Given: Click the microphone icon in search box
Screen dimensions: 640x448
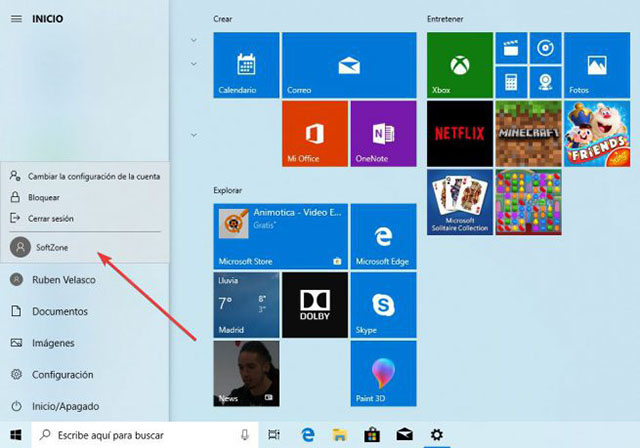Looking at the screenshot, I should [x=244, y=435].
